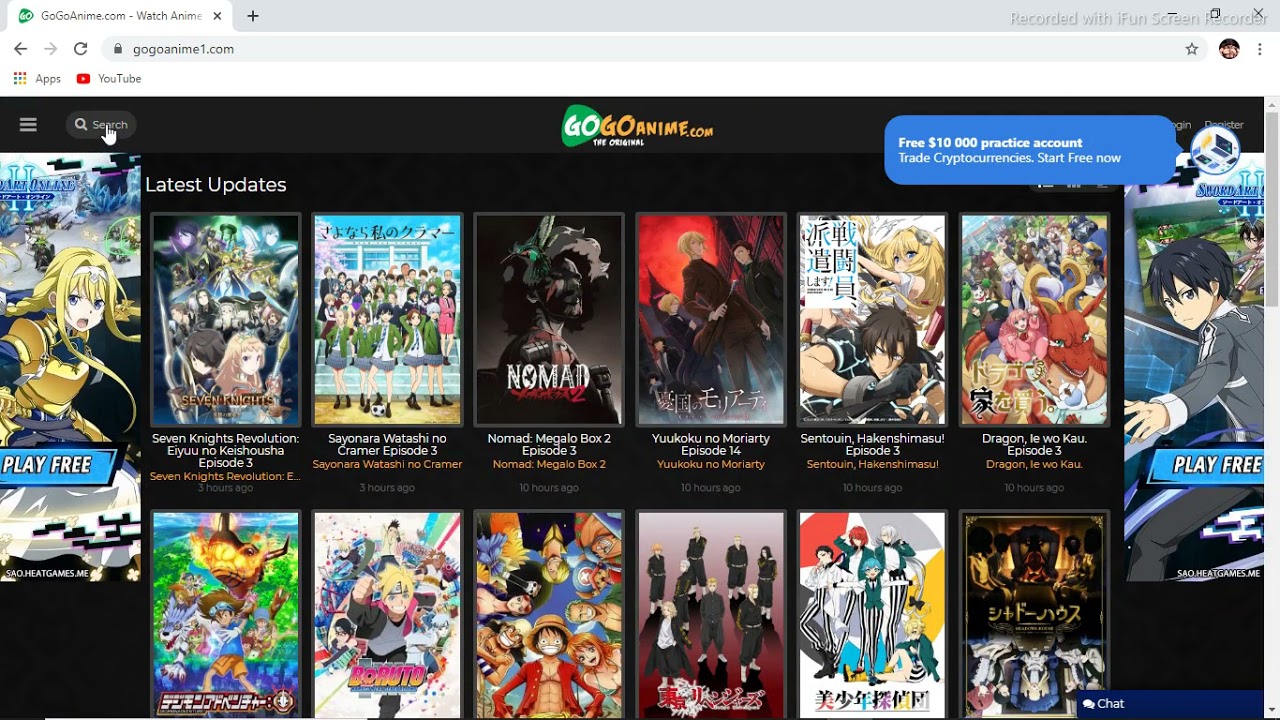Click left SAO.HEATGAMES.ME ad label
Image resolution: width=1280 pixels, height=720 pixels.
[47, 574]
